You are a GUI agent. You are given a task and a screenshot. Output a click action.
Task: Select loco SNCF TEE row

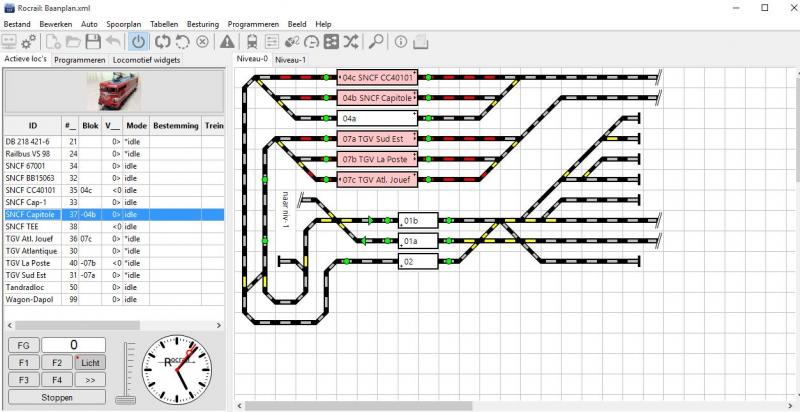pyautogui.click(x=114, y=226)
